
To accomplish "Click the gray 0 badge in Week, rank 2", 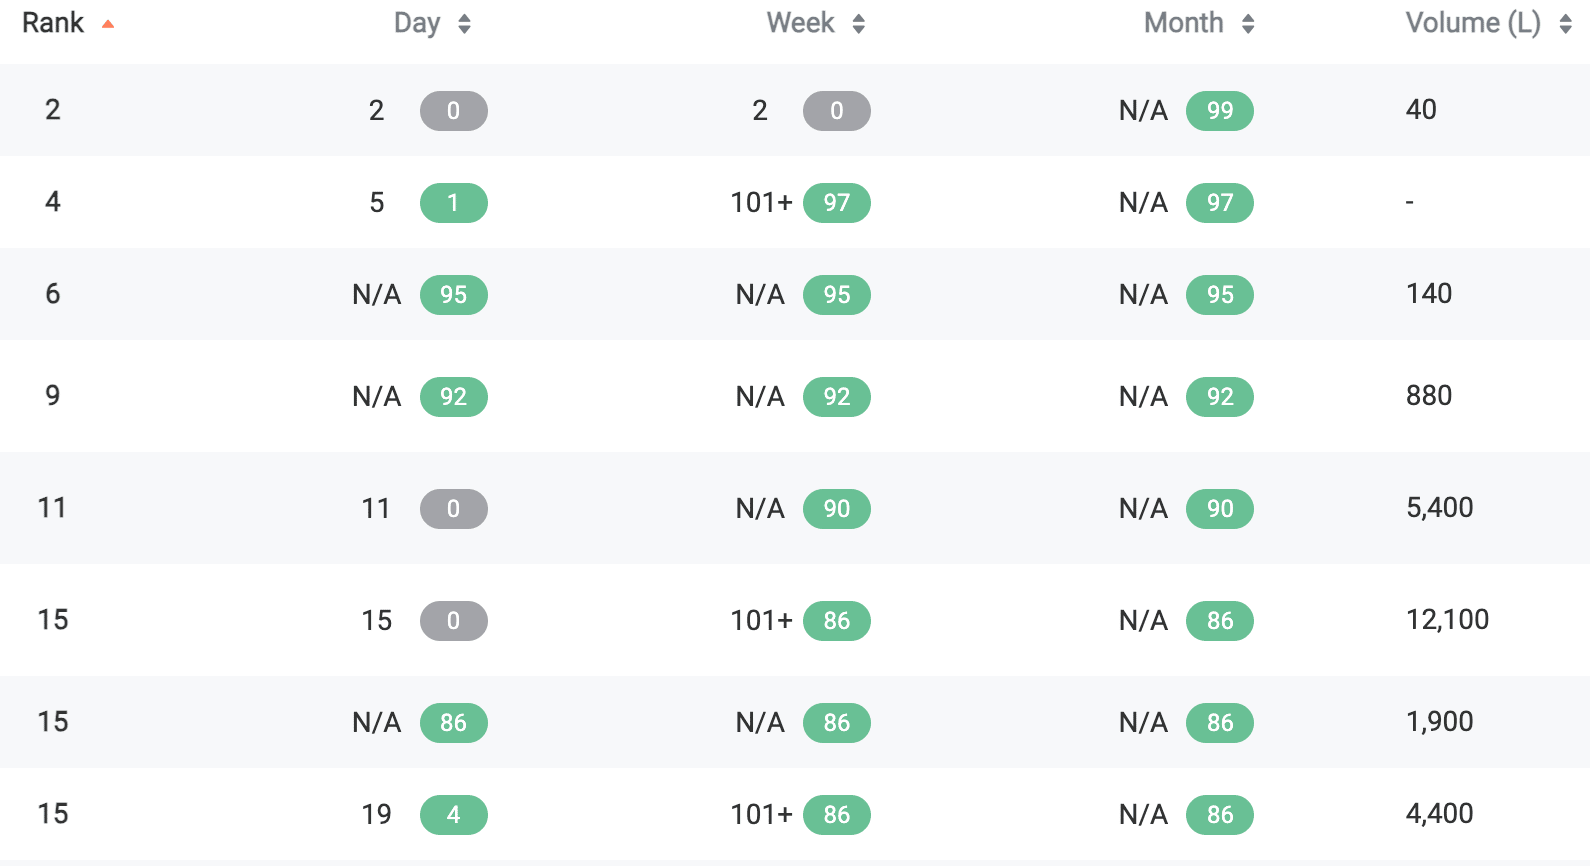I will click(x=836, y=111).
